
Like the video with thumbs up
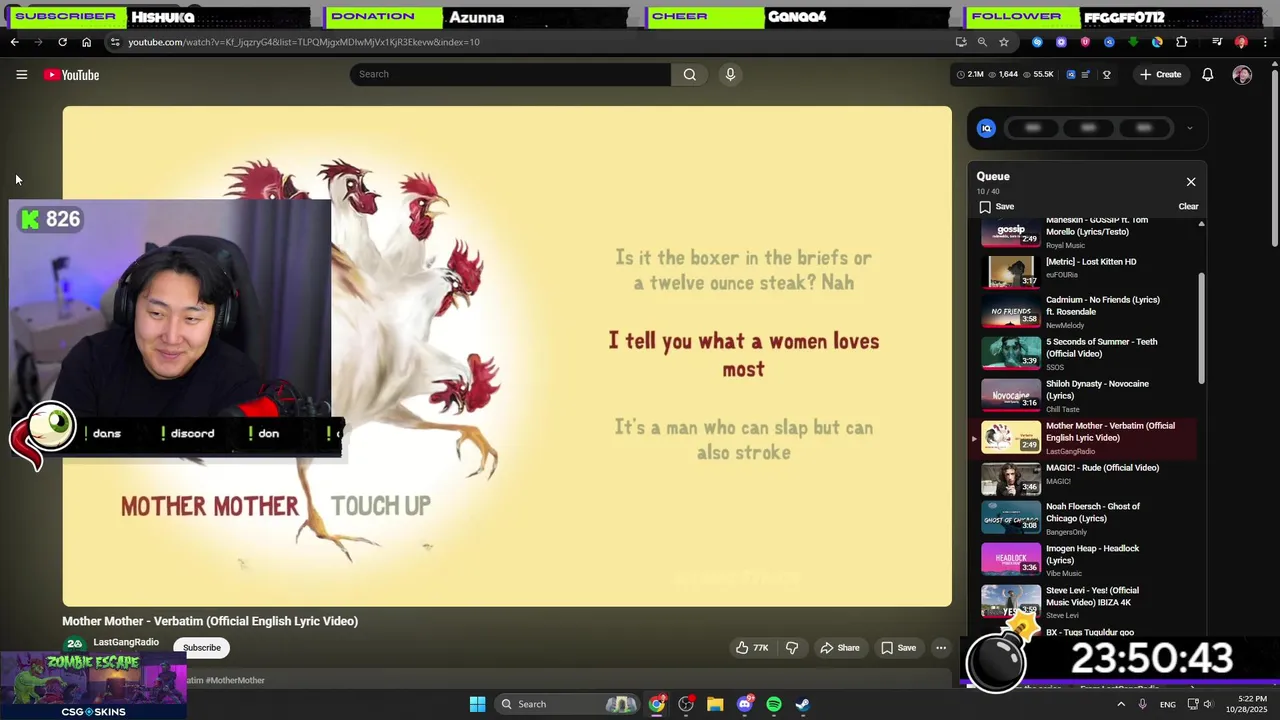(752, 648)
